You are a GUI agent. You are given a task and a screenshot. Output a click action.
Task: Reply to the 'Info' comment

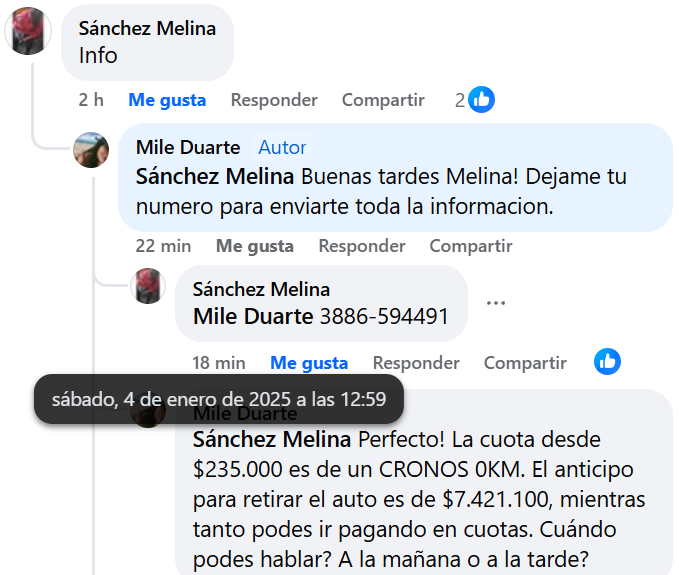click(274, 100)
